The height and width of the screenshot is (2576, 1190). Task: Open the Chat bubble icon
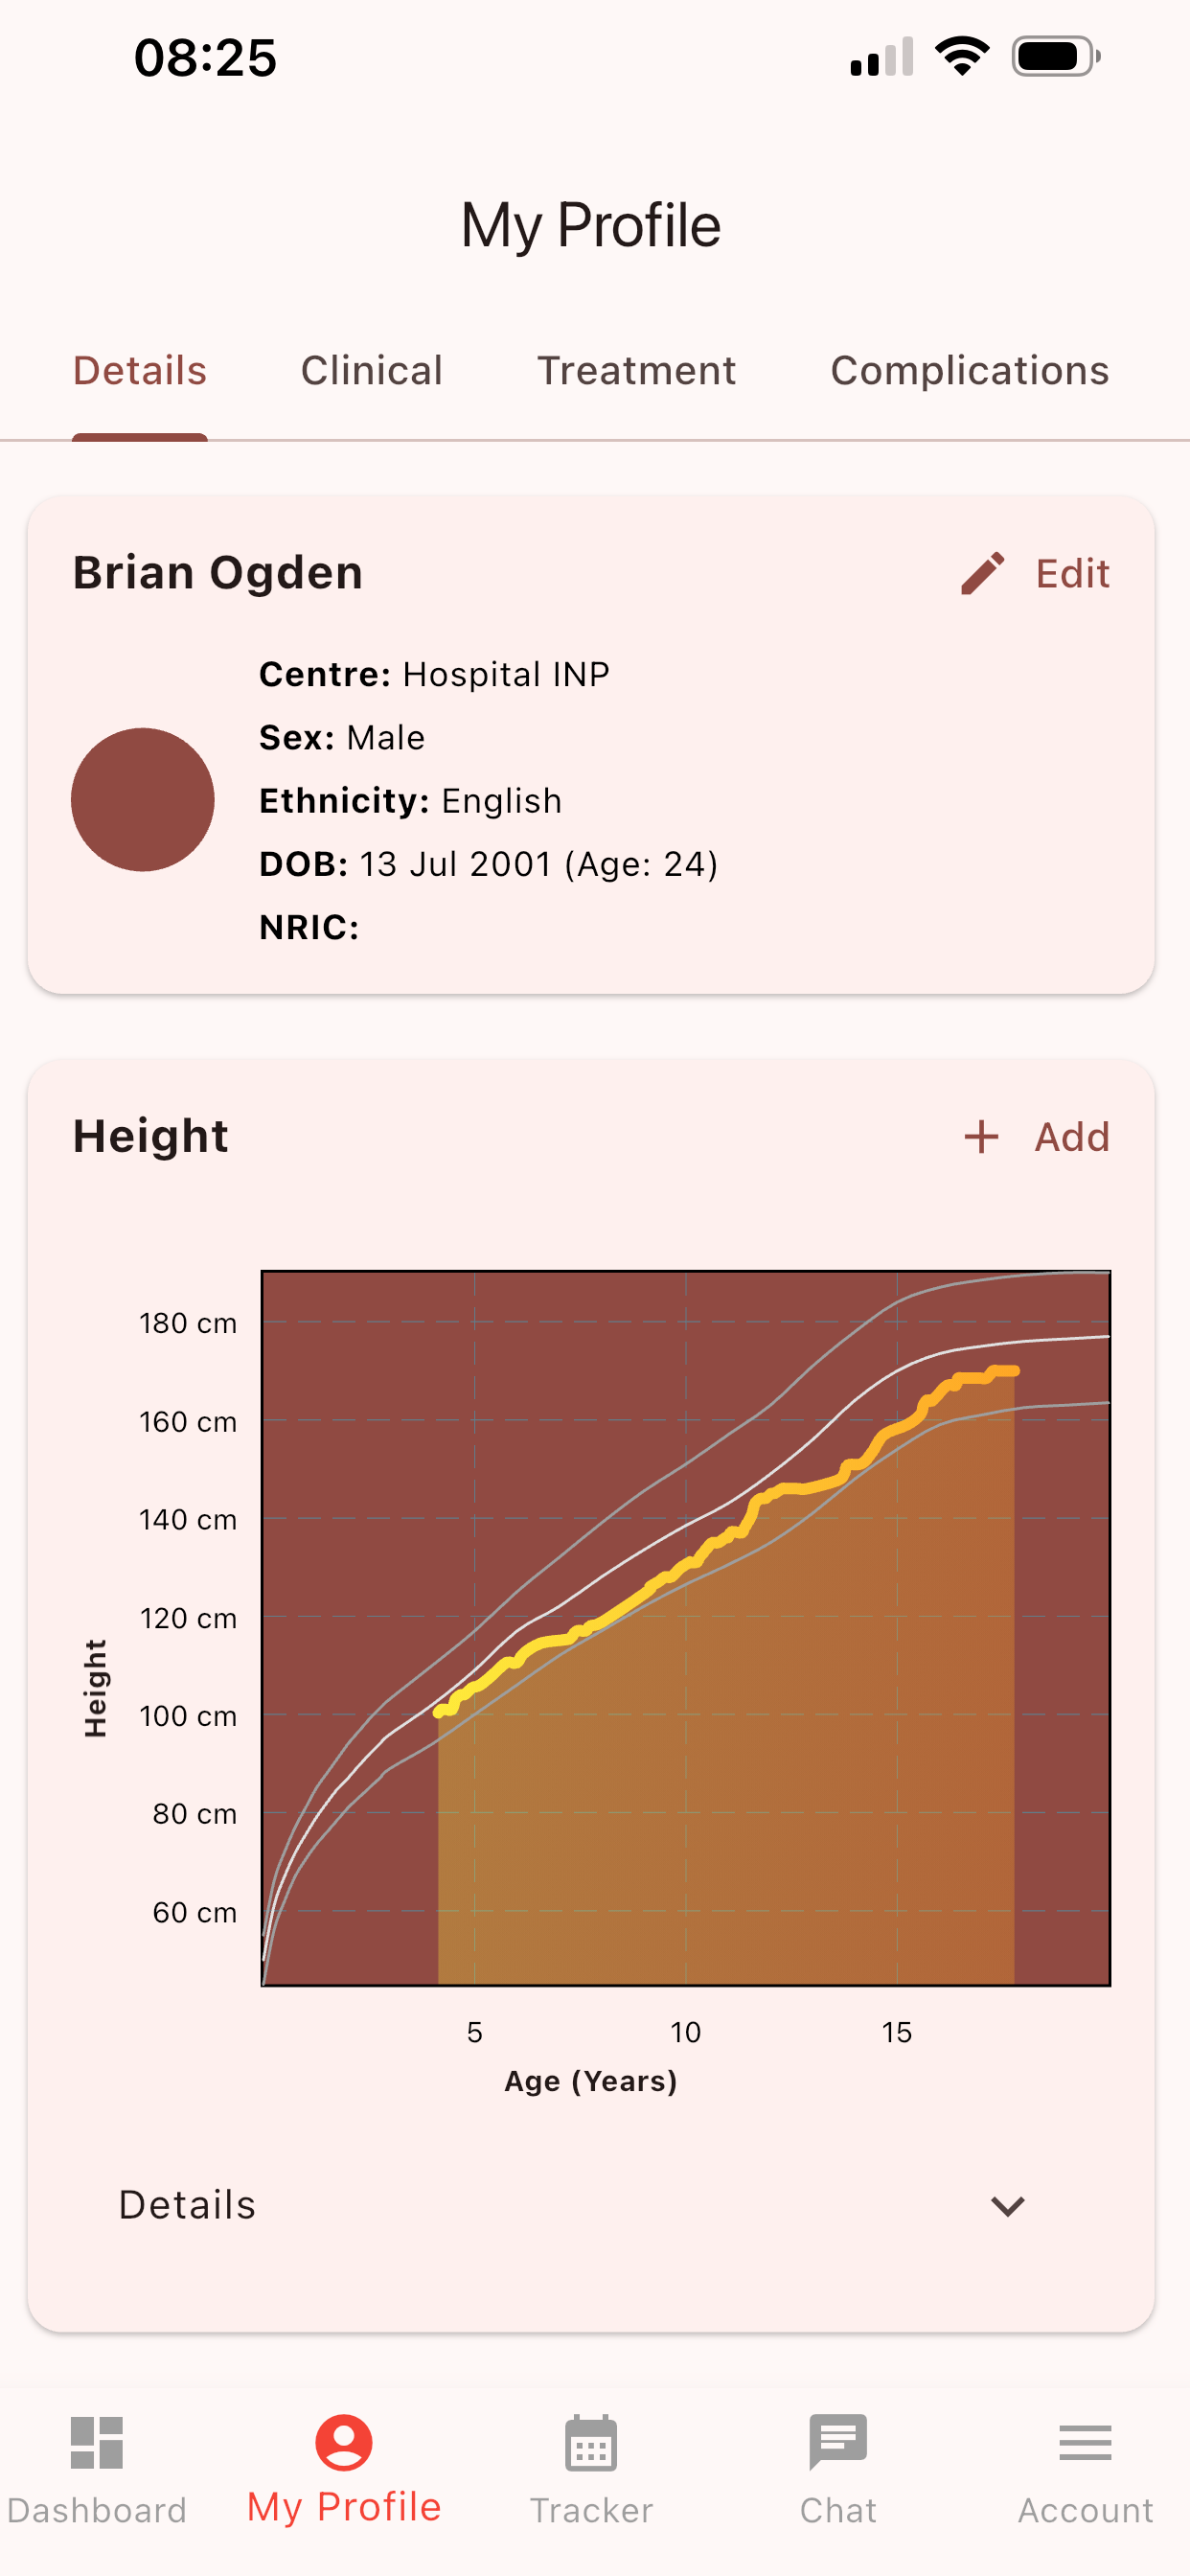(x=838, y=2443)
